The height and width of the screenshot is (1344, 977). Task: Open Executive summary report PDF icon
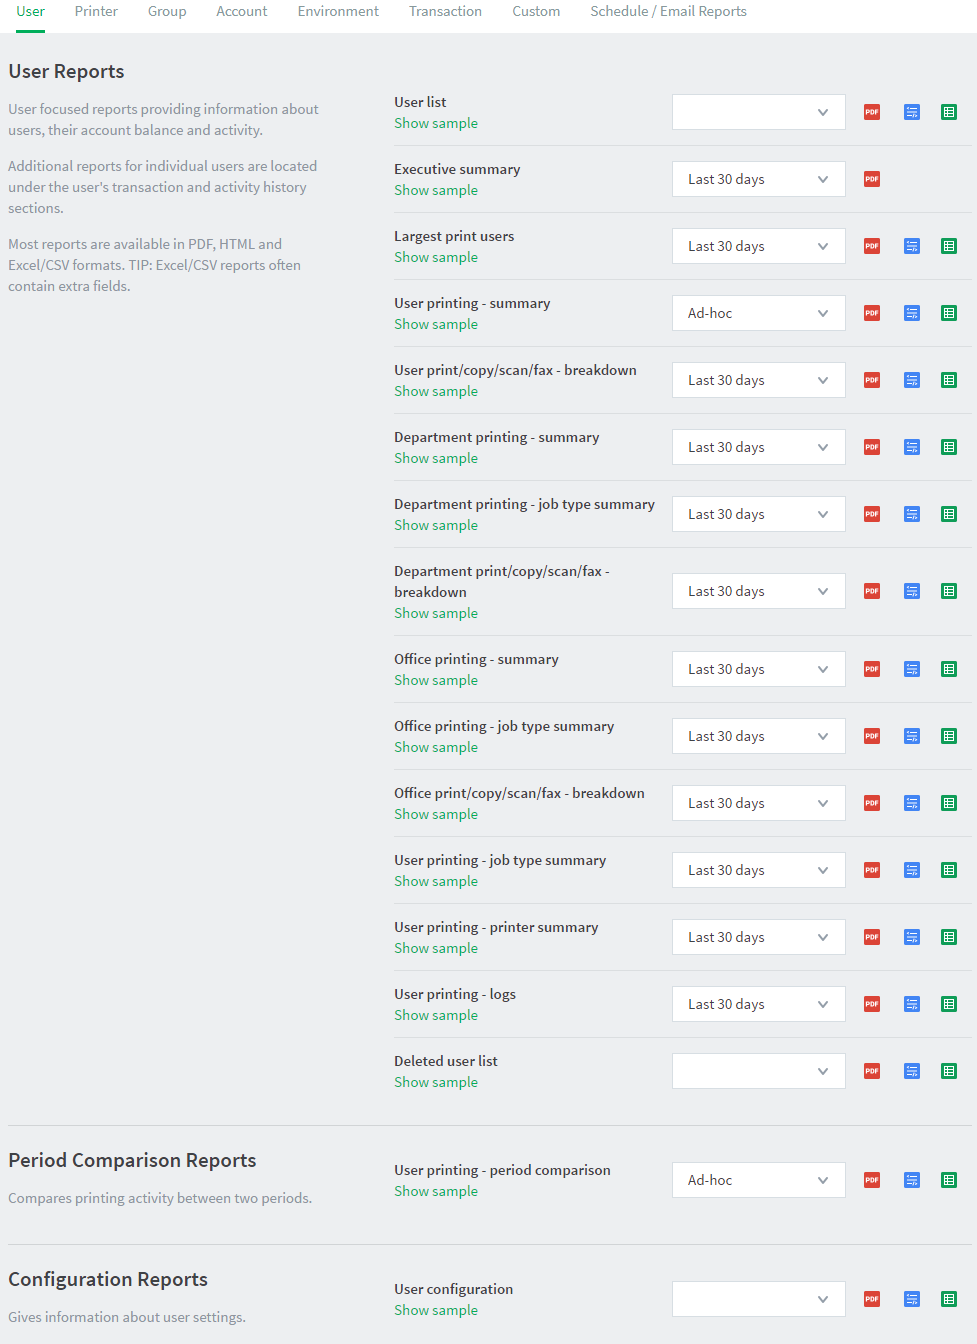872,179
